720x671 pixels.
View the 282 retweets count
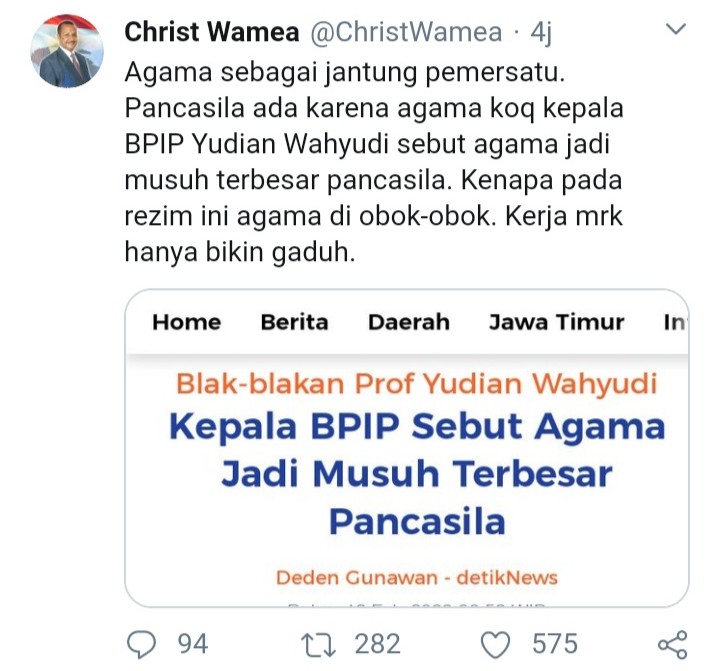pos(377,644)
